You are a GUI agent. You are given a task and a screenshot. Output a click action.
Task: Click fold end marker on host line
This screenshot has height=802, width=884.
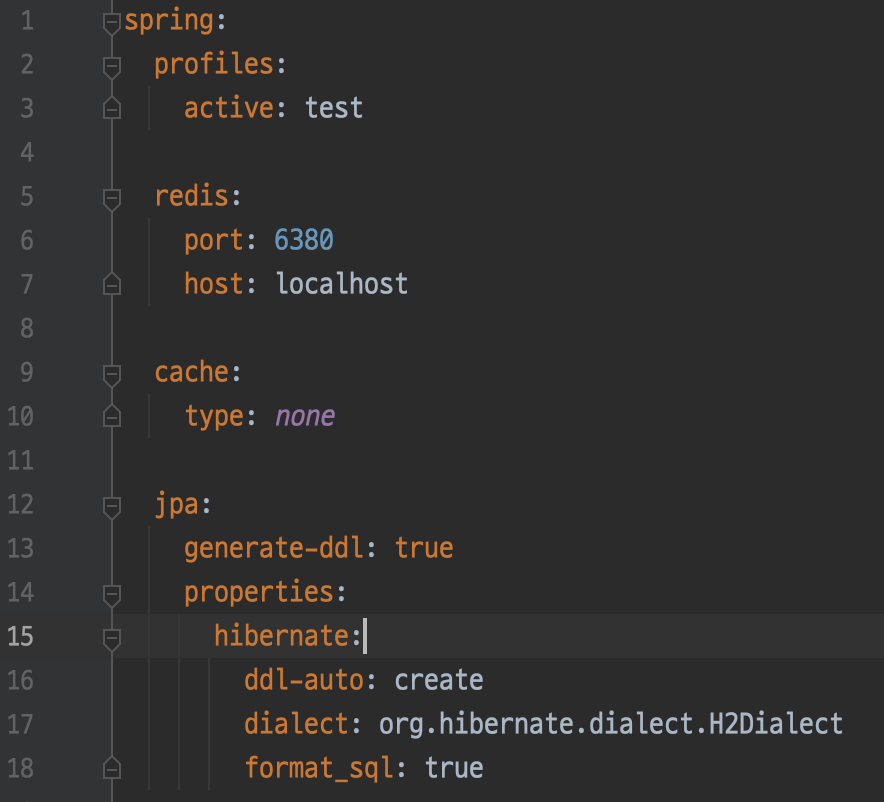coord(112,283)
